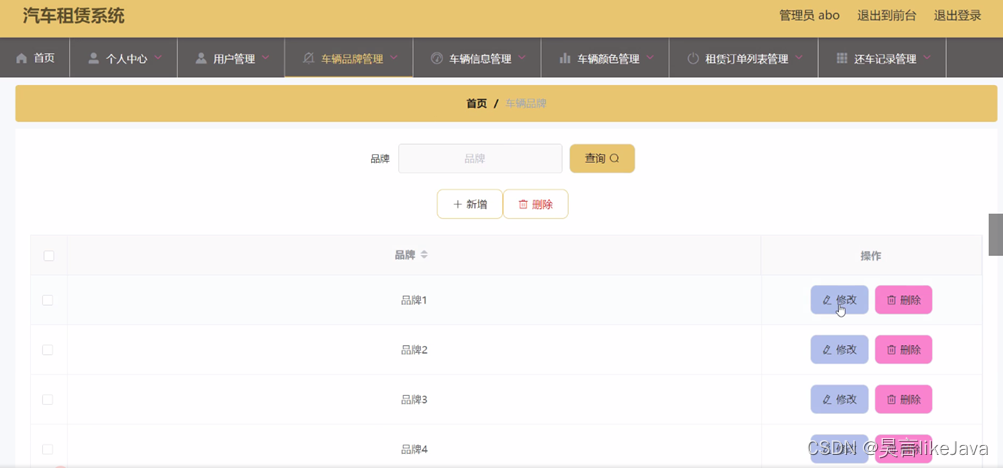Click the 退出登录 link

point(957,16)
